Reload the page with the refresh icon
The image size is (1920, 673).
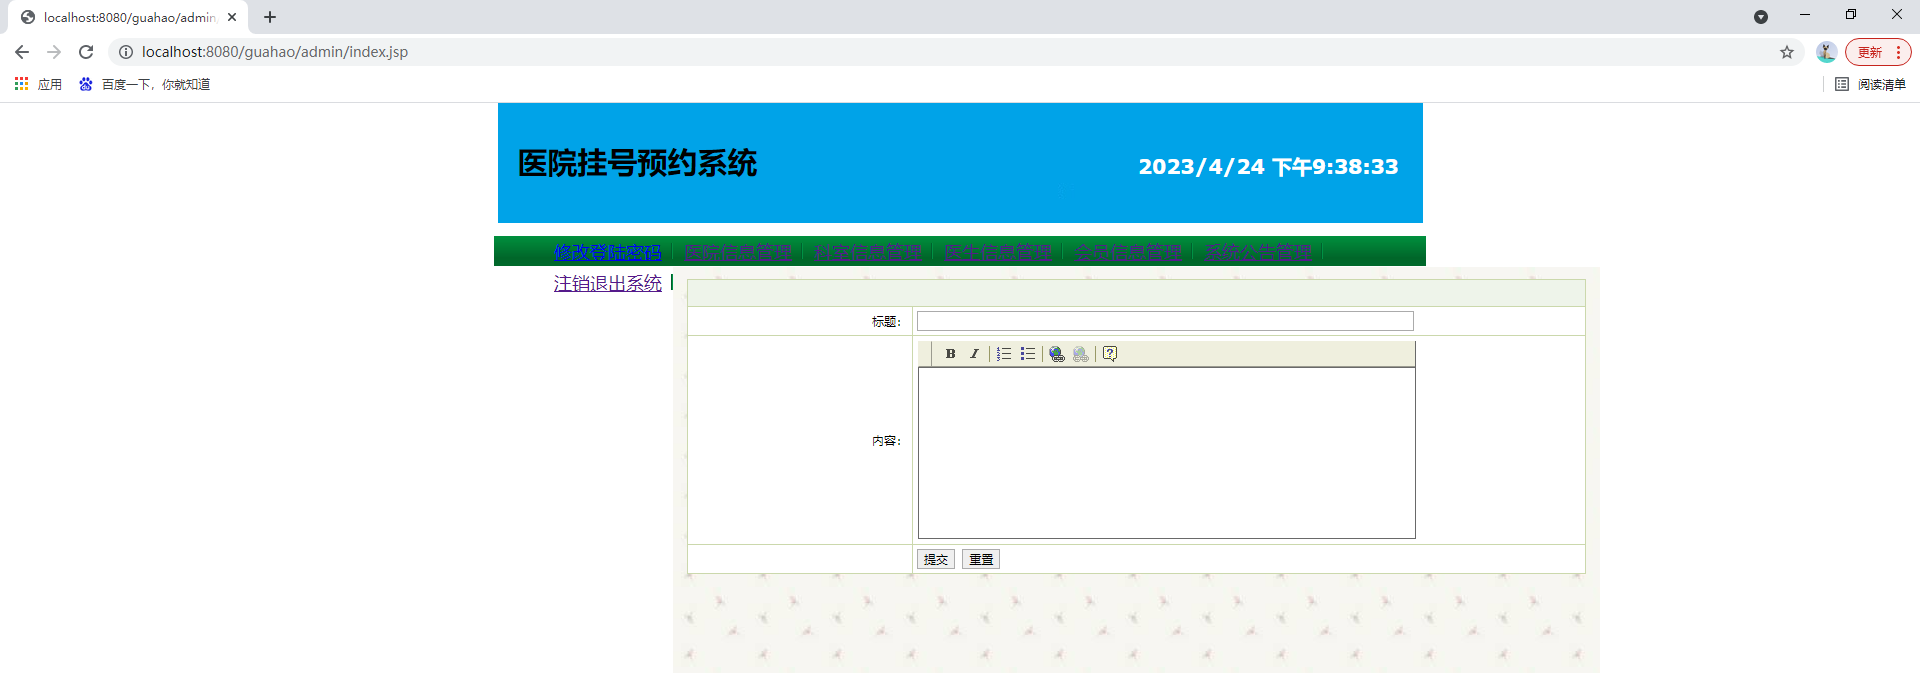pos(86,52)
